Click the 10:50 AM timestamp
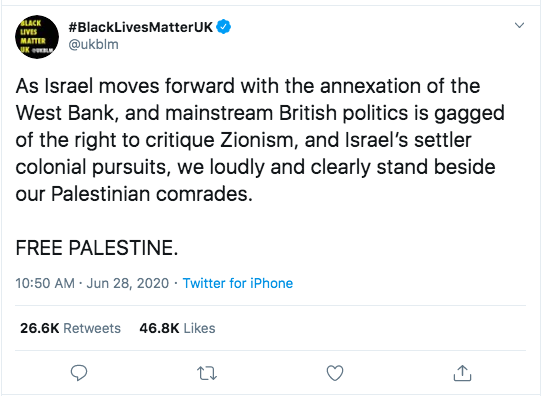Viewport: 555px width, 396px height. 45,283
